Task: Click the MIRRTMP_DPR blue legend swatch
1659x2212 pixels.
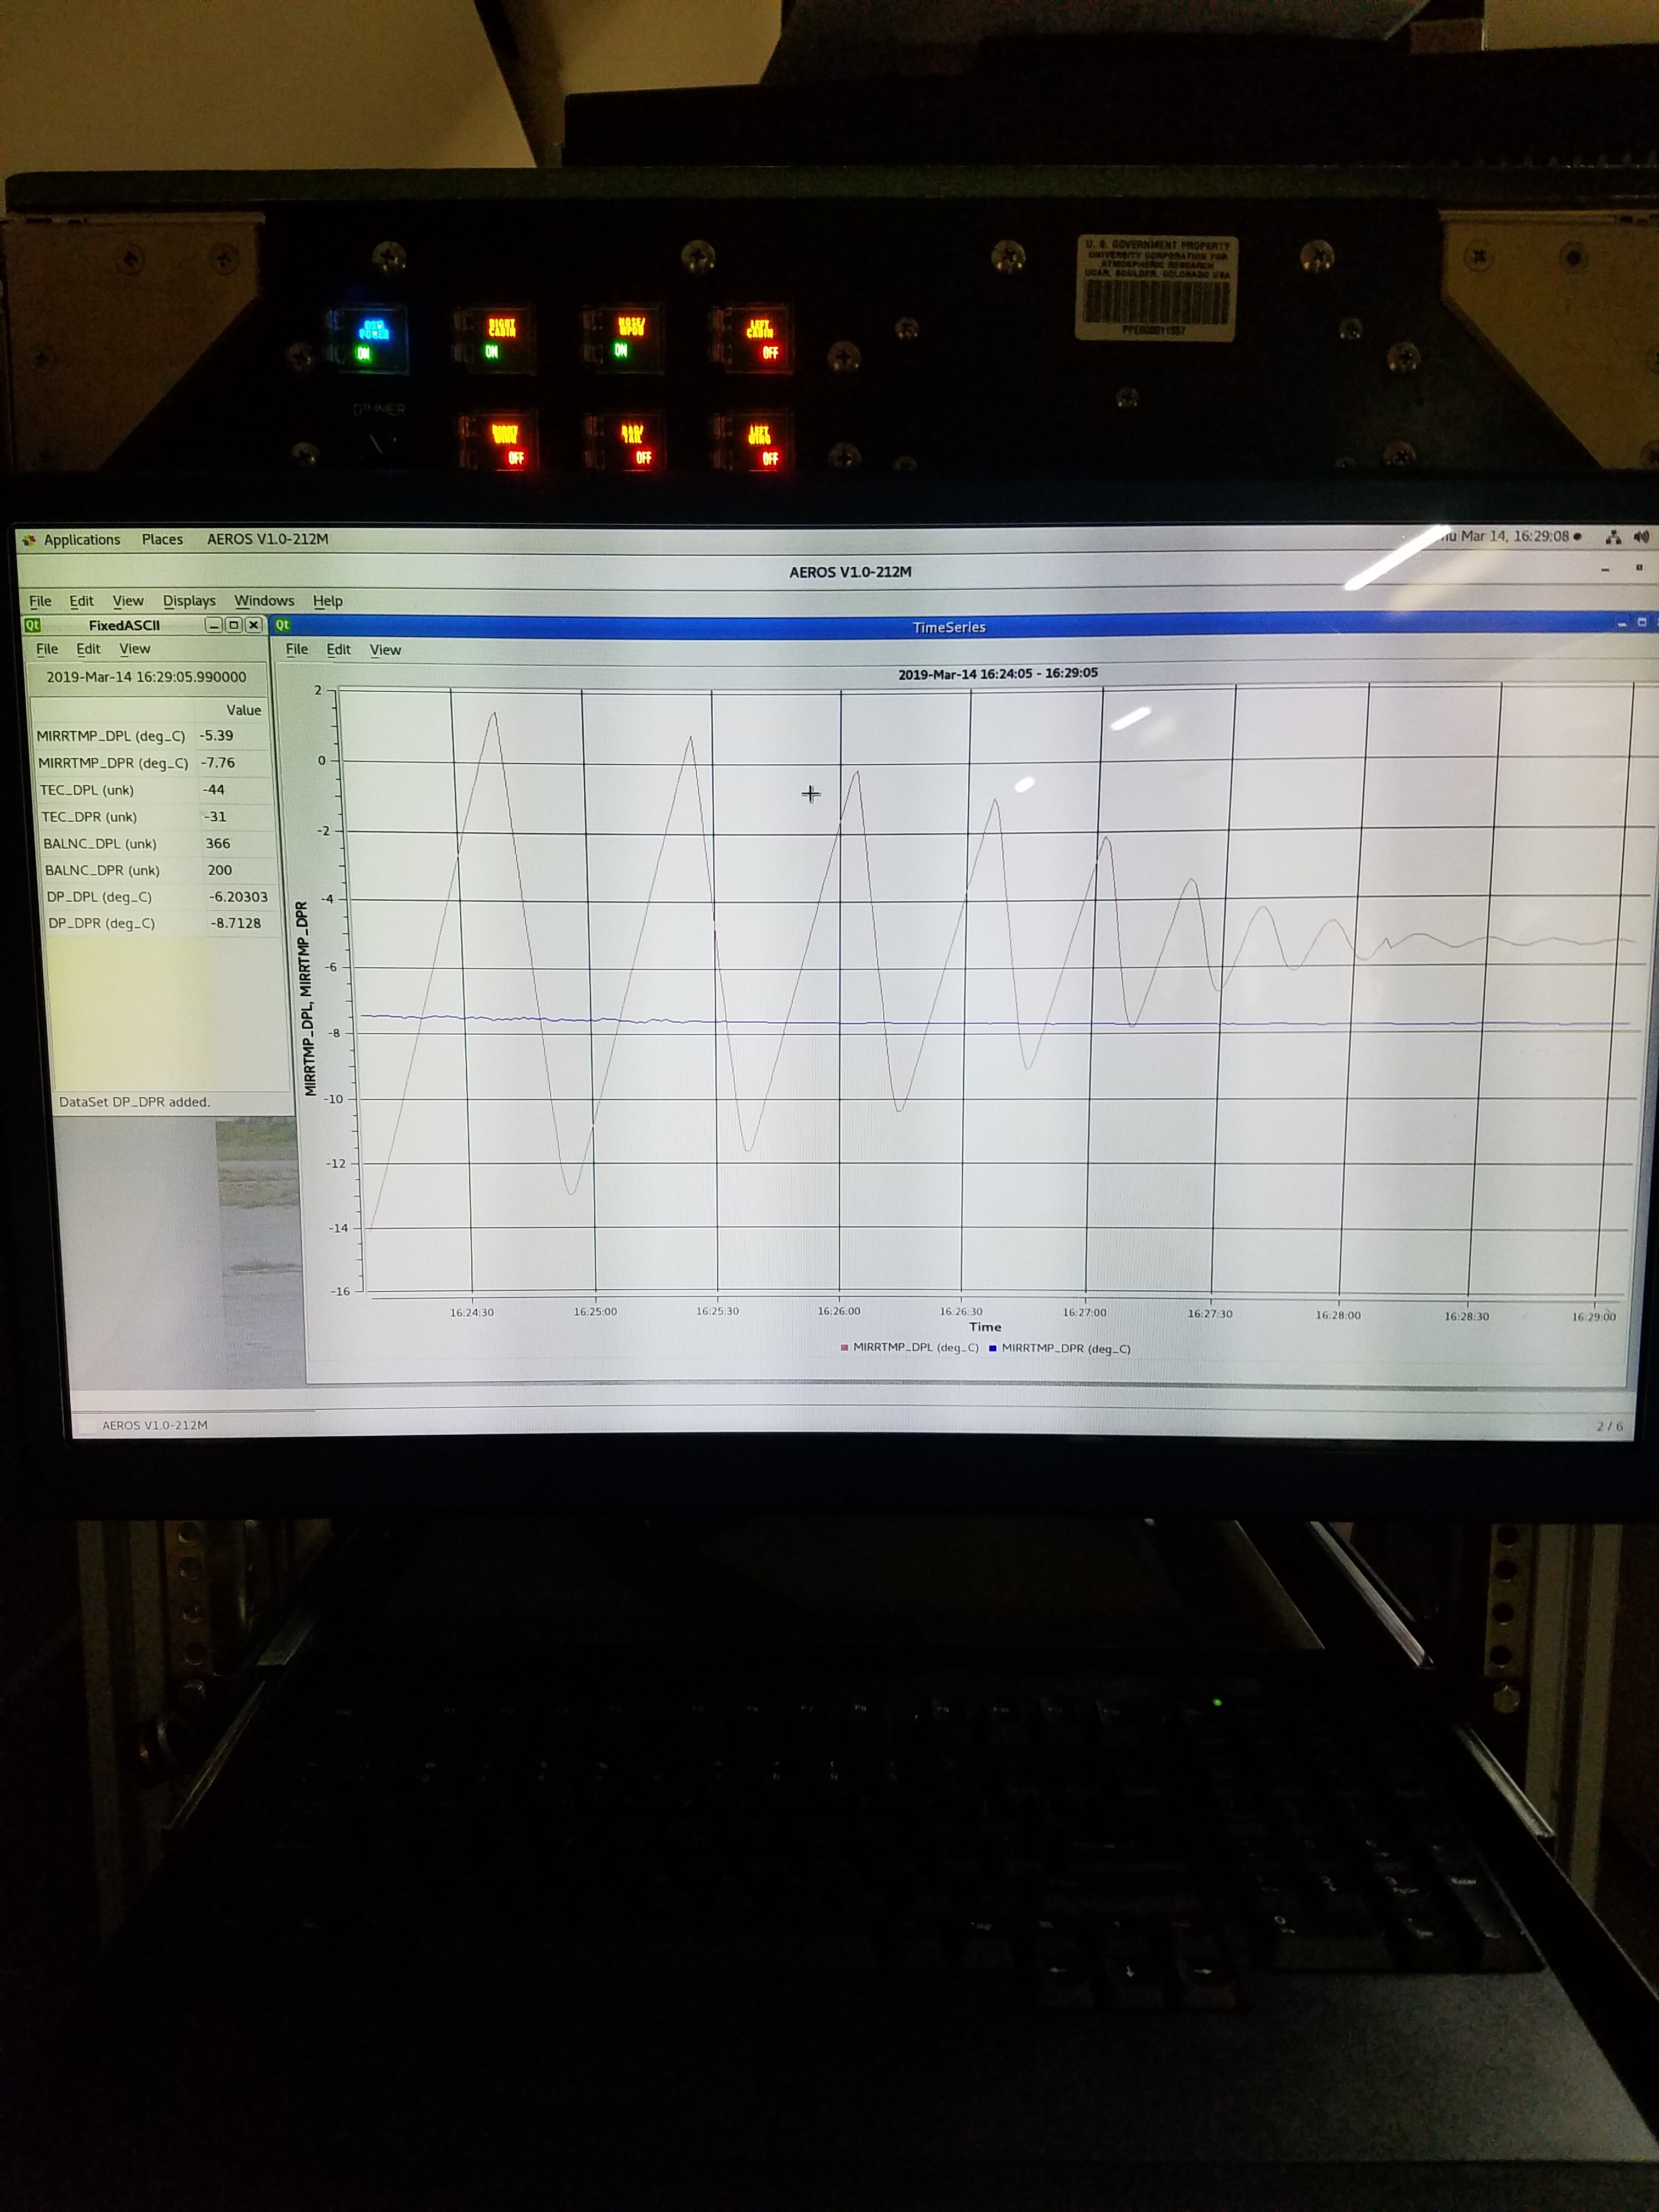Action: [x=993, y=1349]
